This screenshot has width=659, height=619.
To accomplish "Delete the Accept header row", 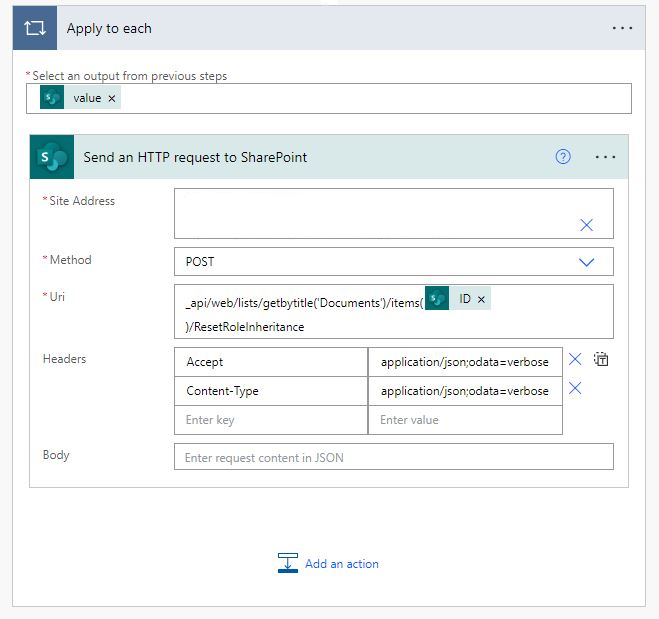I will pyautogui.click(x=575, y=359).
